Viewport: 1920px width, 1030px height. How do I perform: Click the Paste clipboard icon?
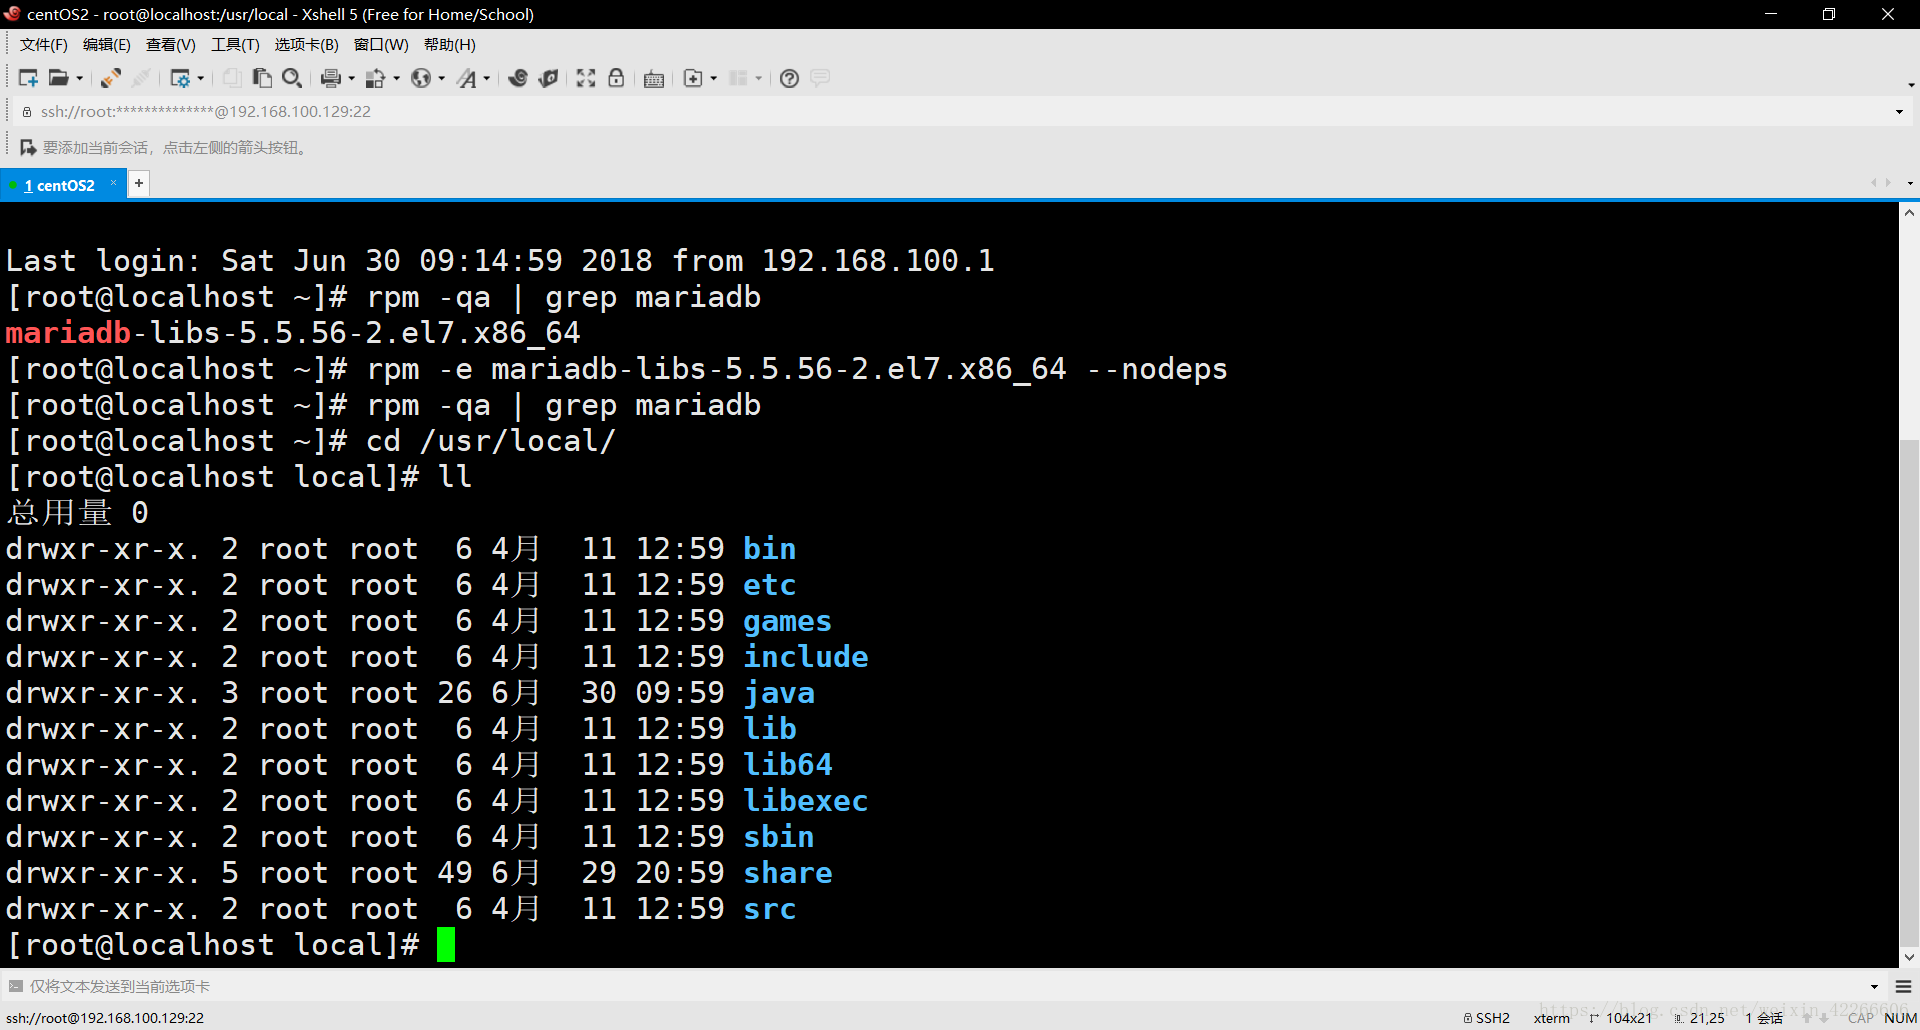coord(262,78)
